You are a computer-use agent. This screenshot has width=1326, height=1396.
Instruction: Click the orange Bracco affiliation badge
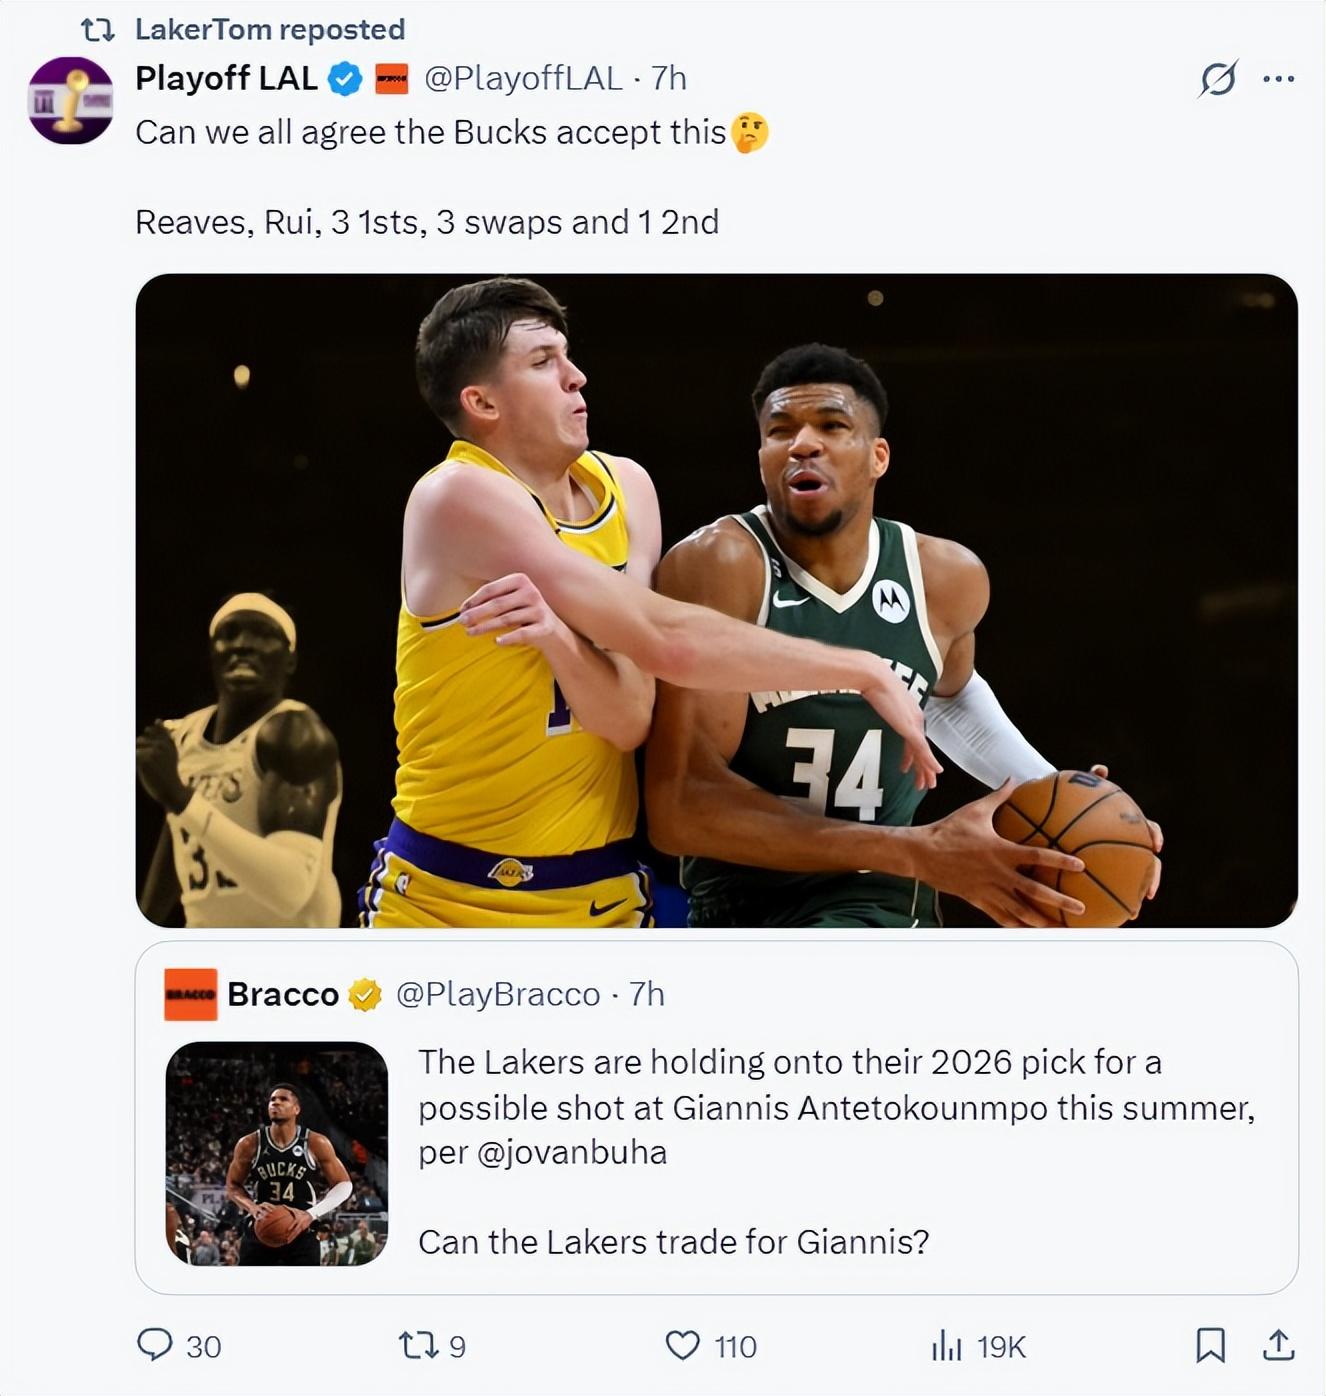pyautogui.click(x=391, y=79)
